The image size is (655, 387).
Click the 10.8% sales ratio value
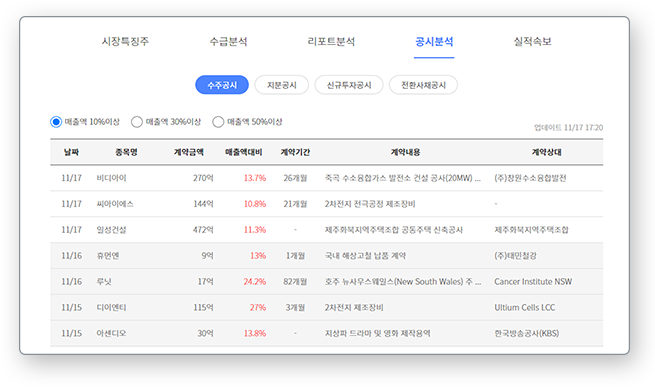(x=255, y=204)
